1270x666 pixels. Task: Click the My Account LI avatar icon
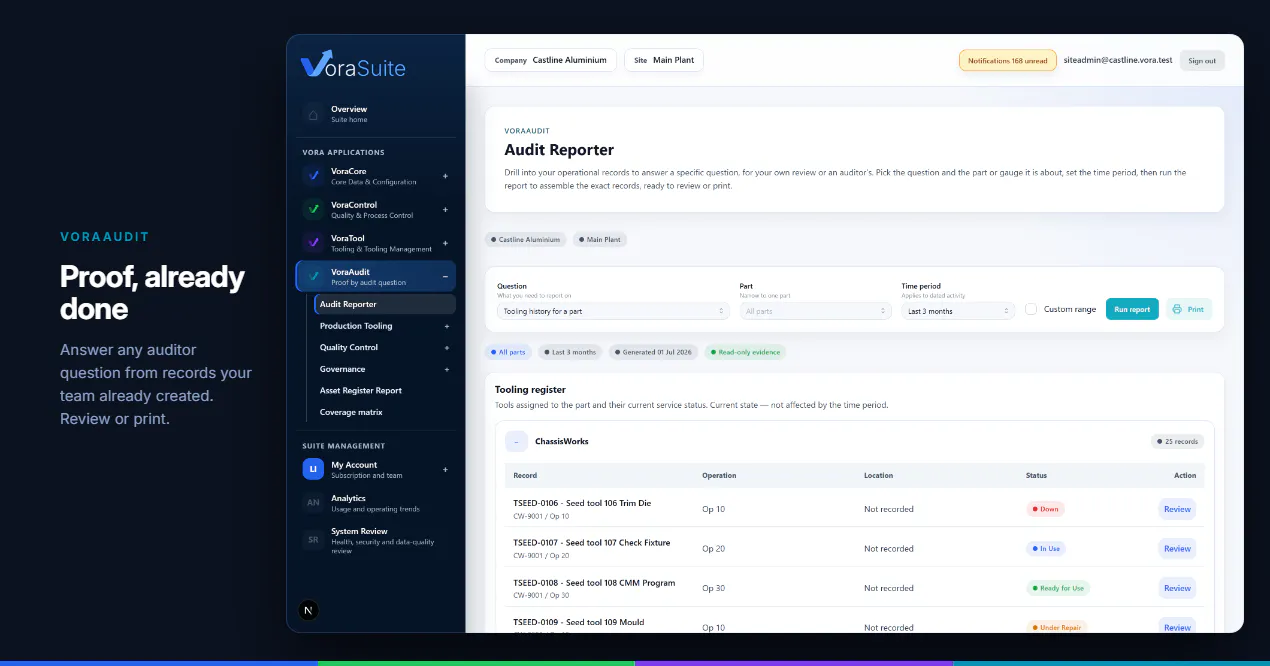point(313,469)
